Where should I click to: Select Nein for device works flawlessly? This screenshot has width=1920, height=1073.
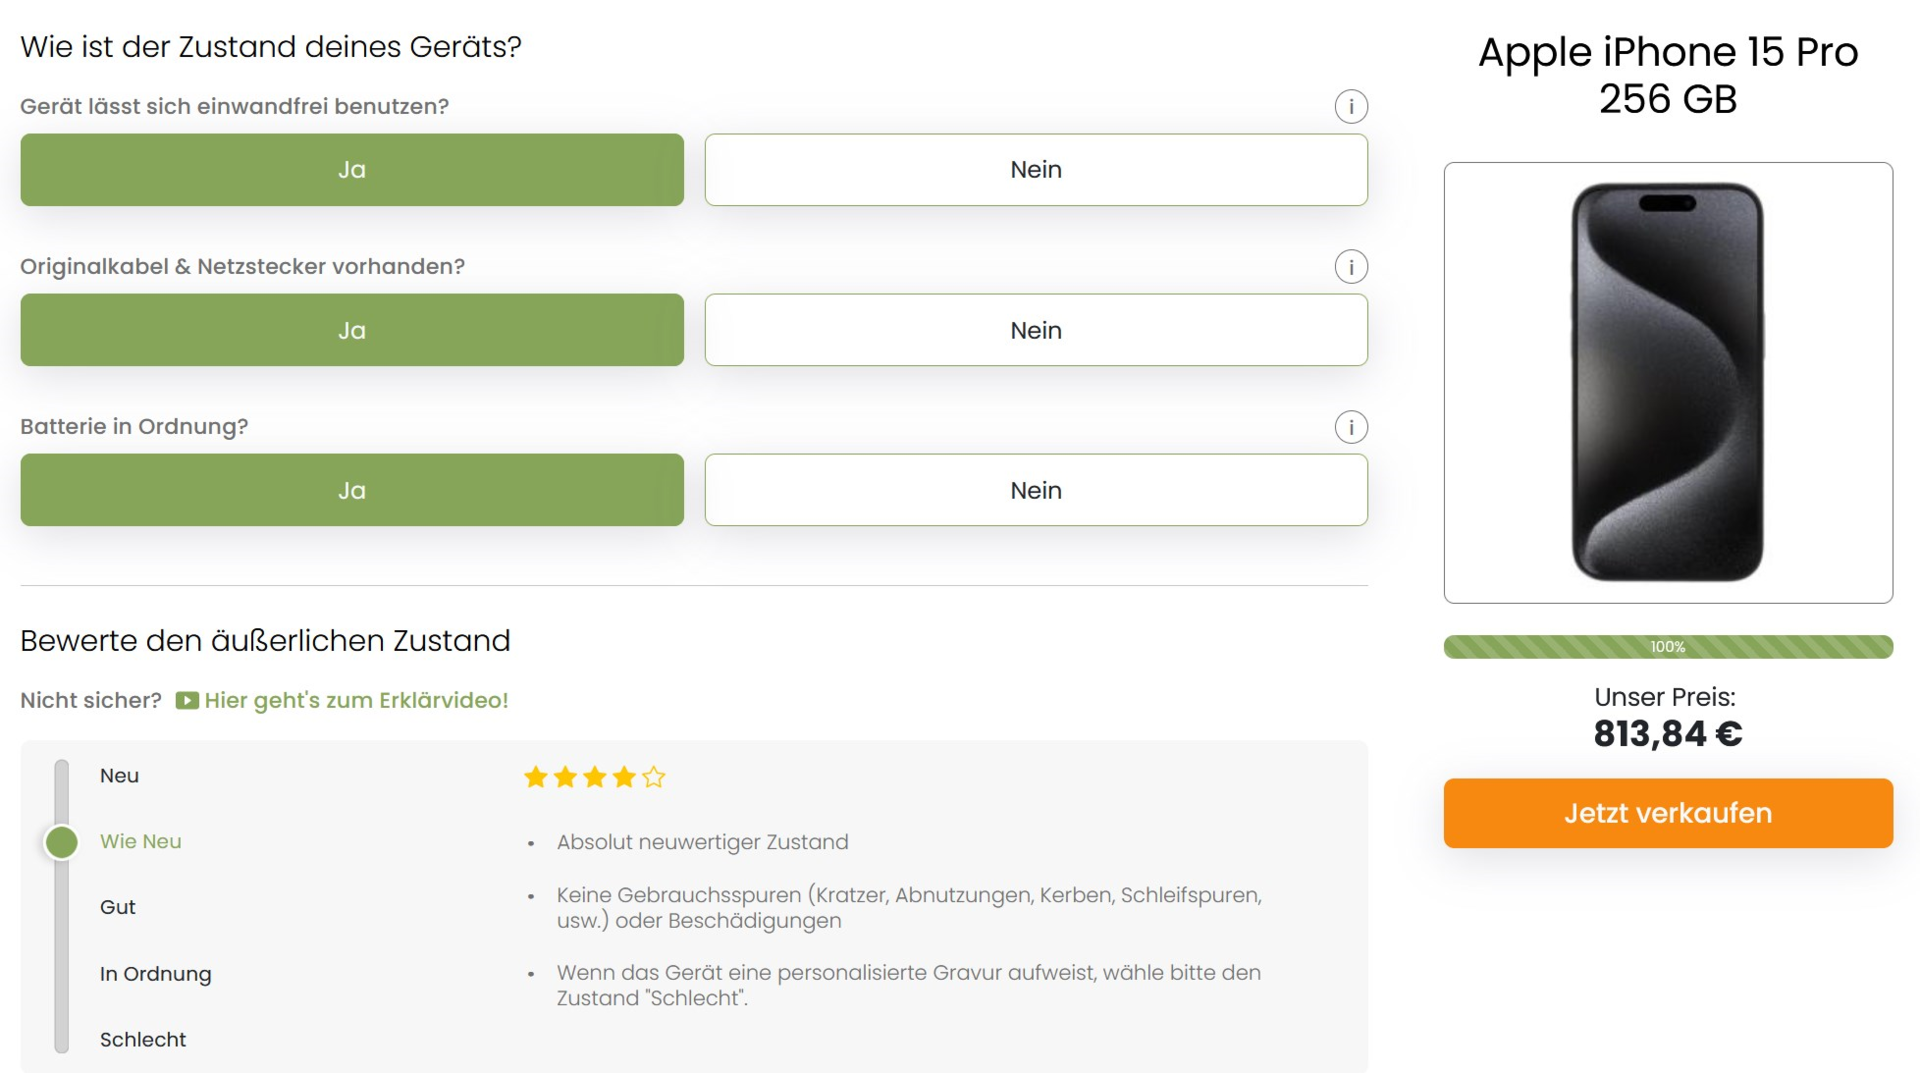pos(1035,170)
